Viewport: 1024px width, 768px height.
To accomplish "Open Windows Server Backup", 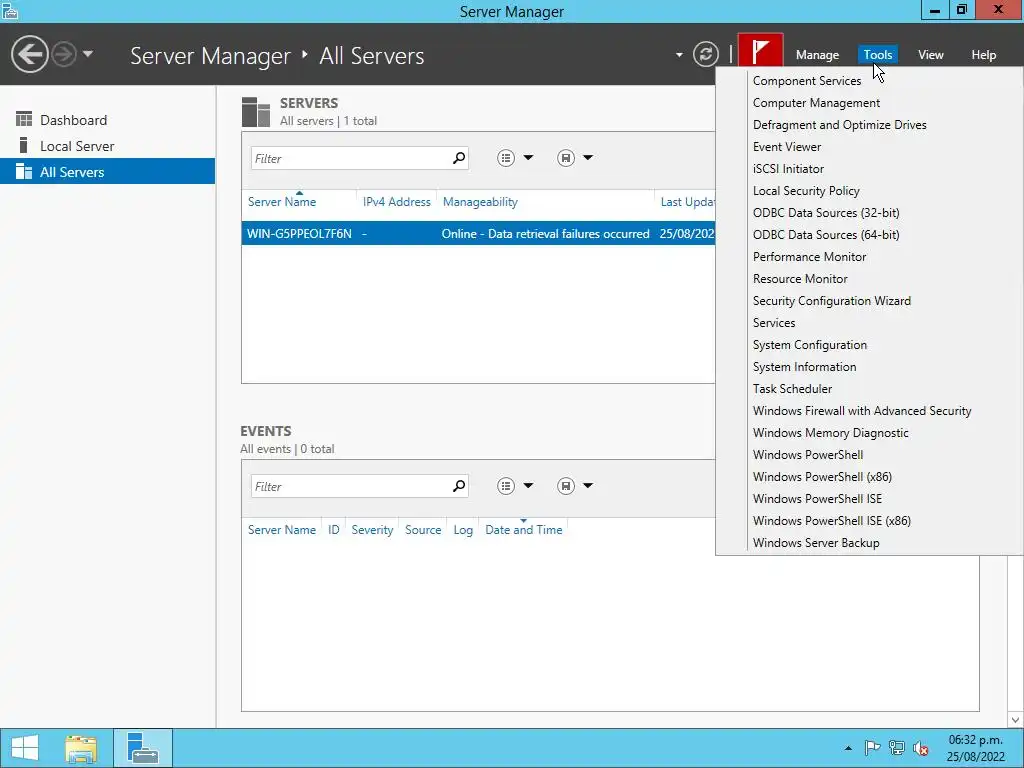I will tap(816, 543).
